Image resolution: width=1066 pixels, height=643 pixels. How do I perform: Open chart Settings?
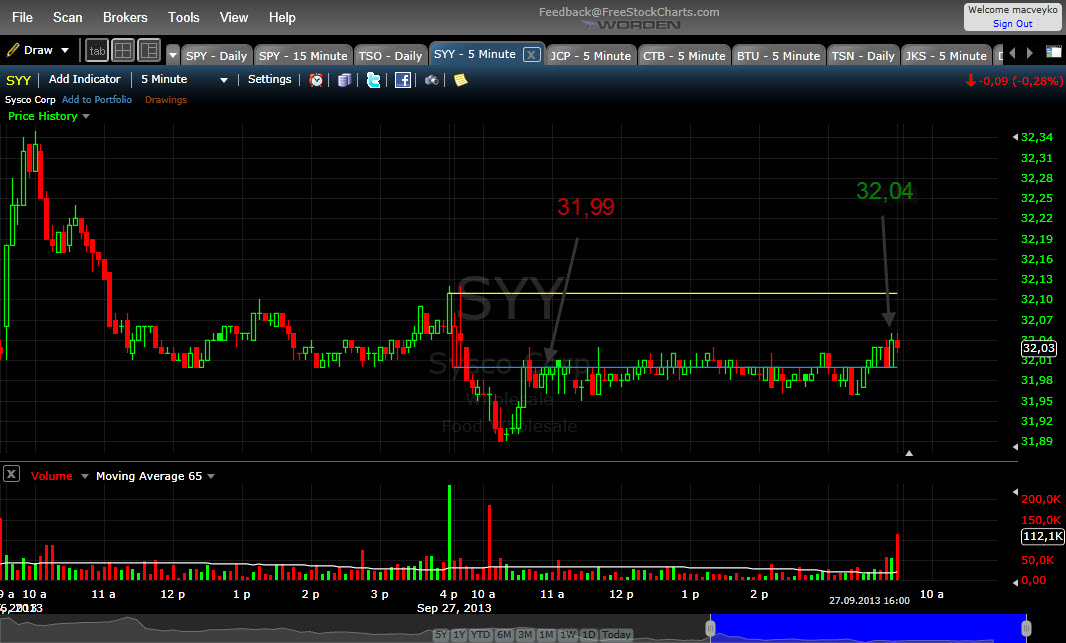coord(269,80)
